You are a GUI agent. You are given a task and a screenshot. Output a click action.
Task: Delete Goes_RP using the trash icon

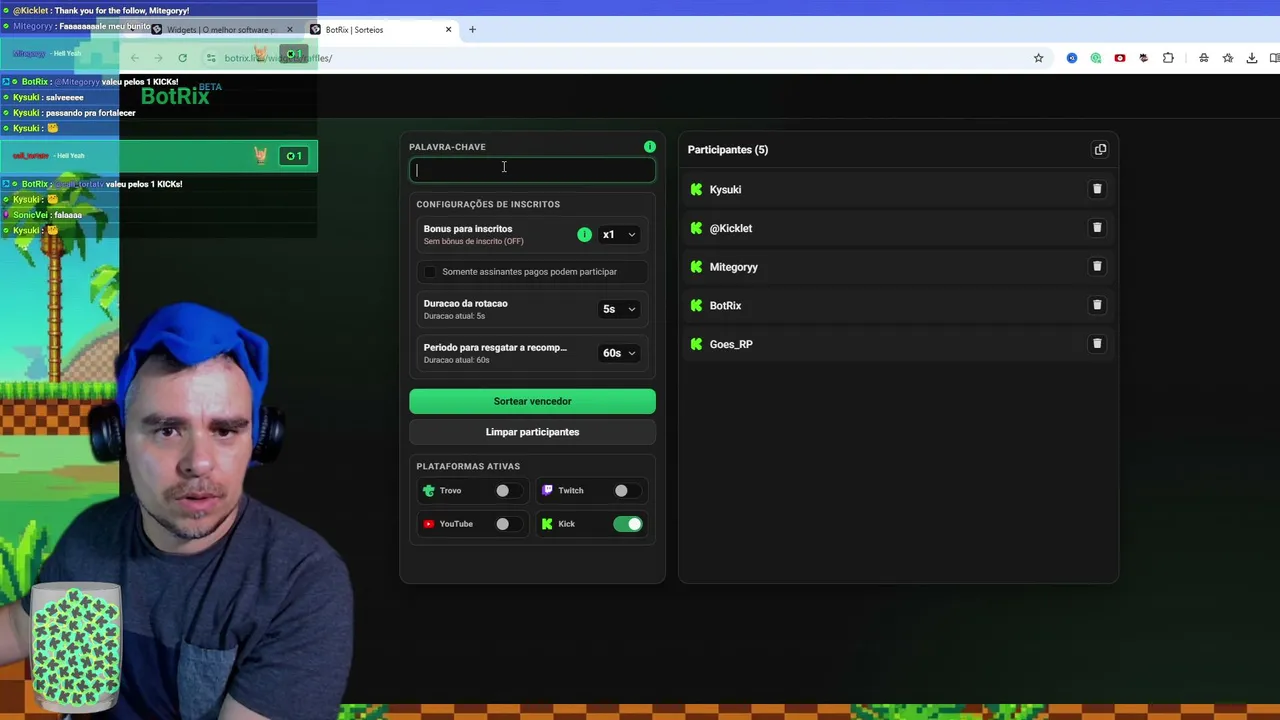click(x=1097, y=344)
